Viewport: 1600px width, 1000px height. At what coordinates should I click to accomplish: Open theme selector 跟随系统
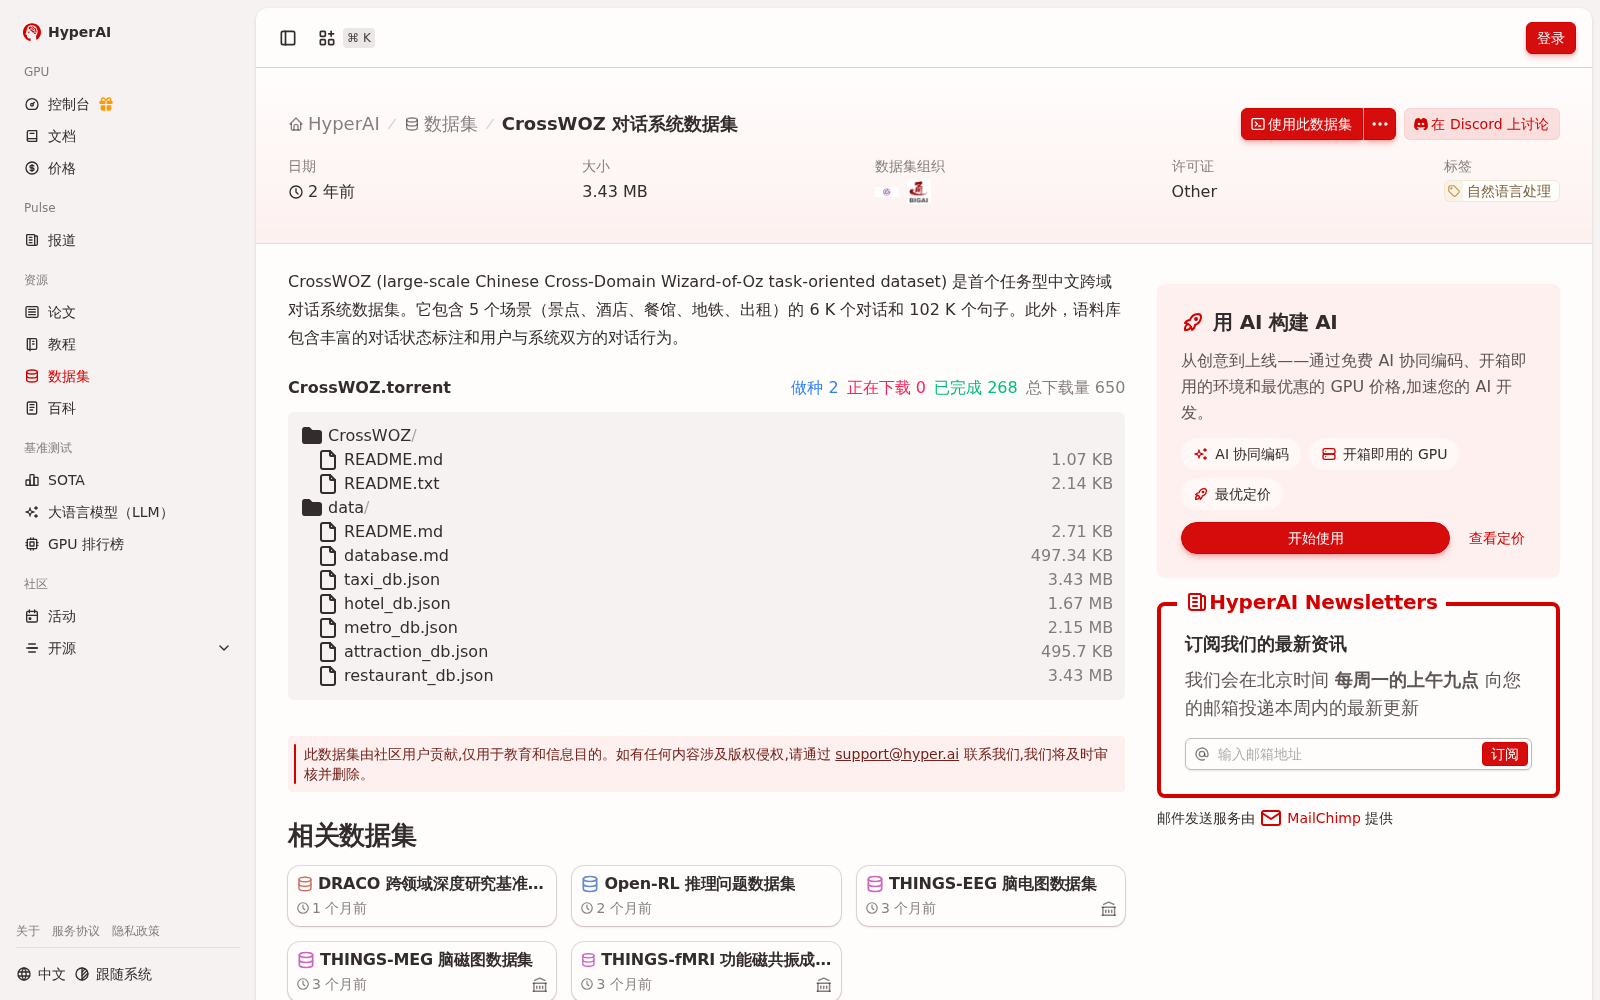(113, 974)
